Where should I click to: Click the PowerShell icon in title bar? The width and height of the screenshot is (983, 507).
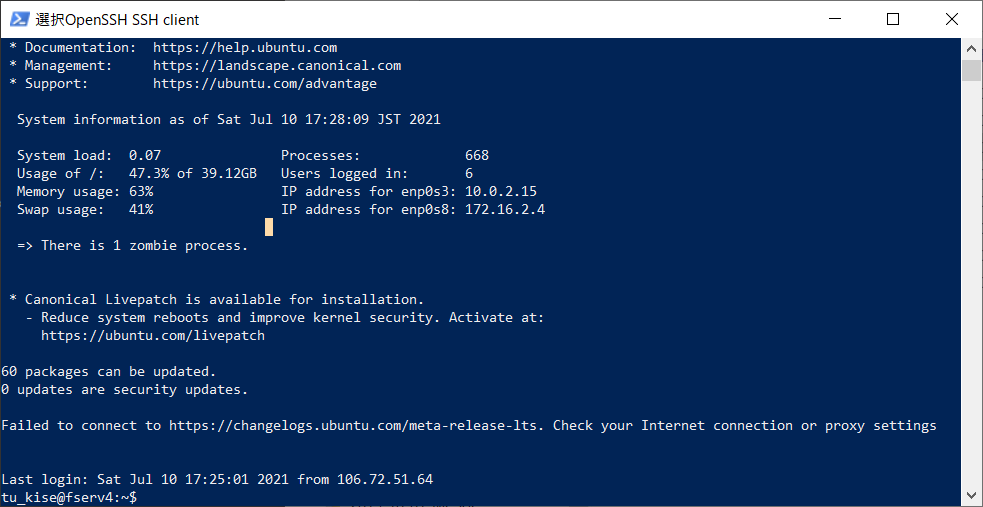click(18, 19)
